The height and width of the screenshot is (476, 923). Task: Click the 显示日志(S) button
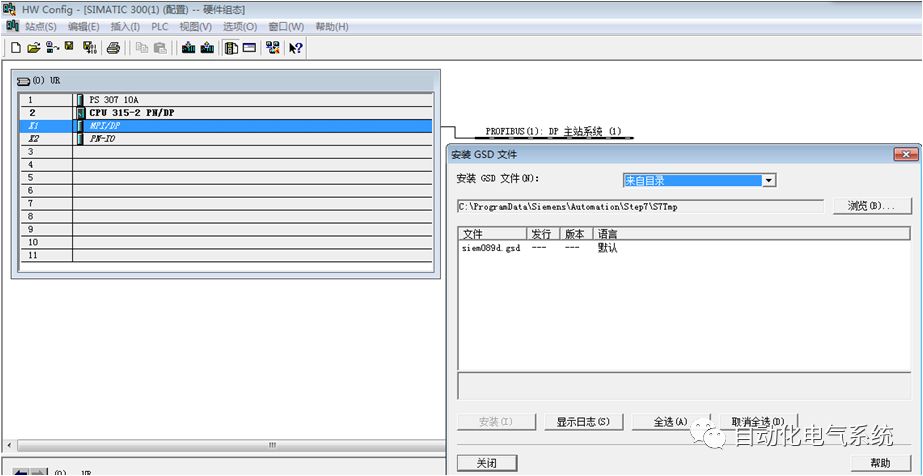click(583, 422)
